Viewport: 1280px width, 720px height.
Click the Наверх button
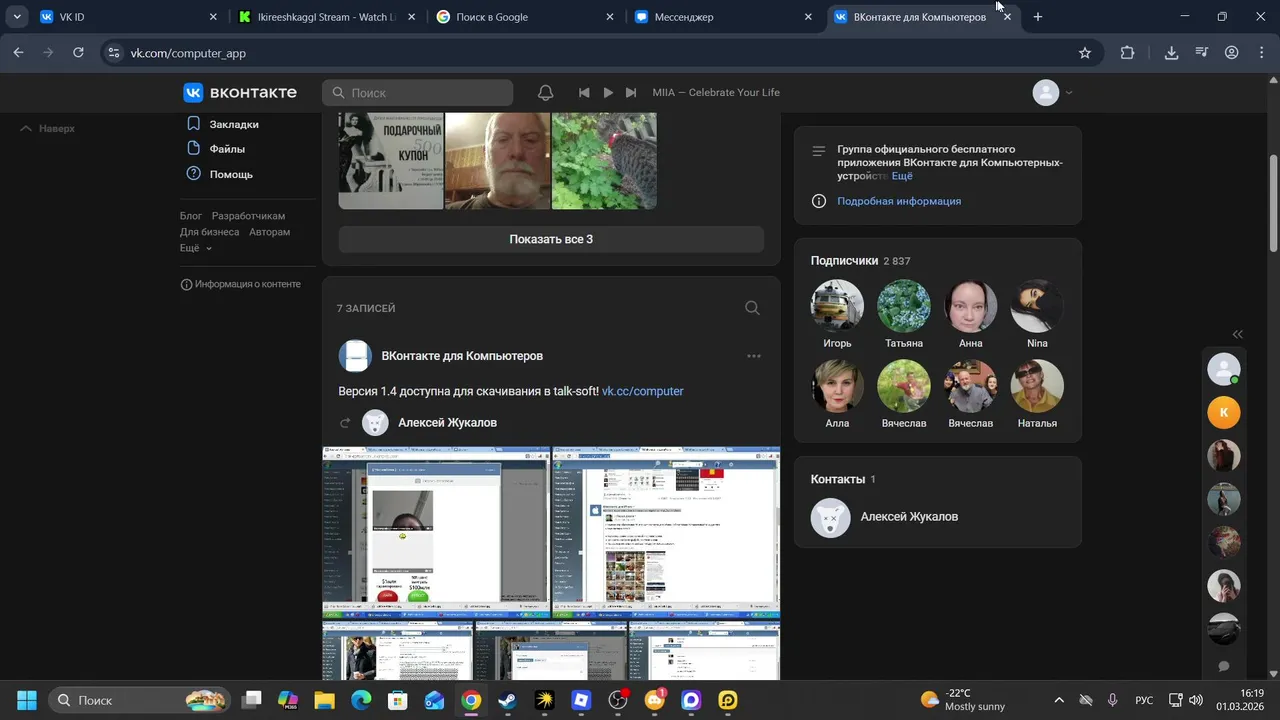coord(47,128)
